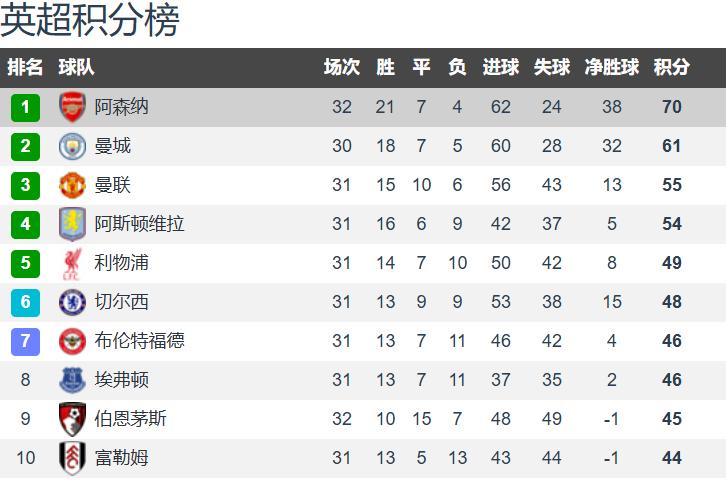This screenshot has width=726, height=480.
Task: Click the purple rank 7 badge
Action: 26,341
